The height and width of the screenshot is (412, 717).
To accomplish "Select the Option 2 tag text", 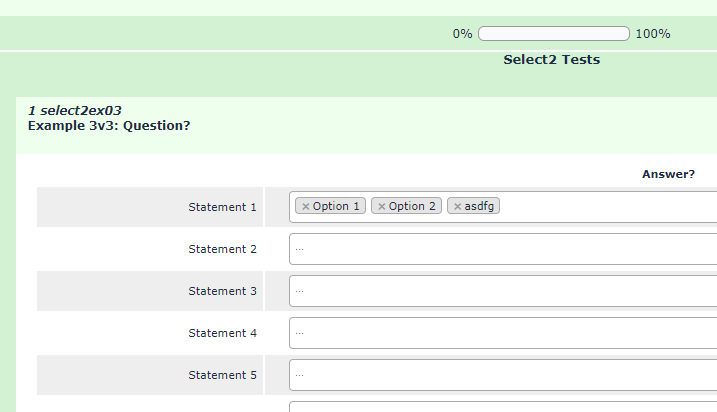I will point(413,207).
